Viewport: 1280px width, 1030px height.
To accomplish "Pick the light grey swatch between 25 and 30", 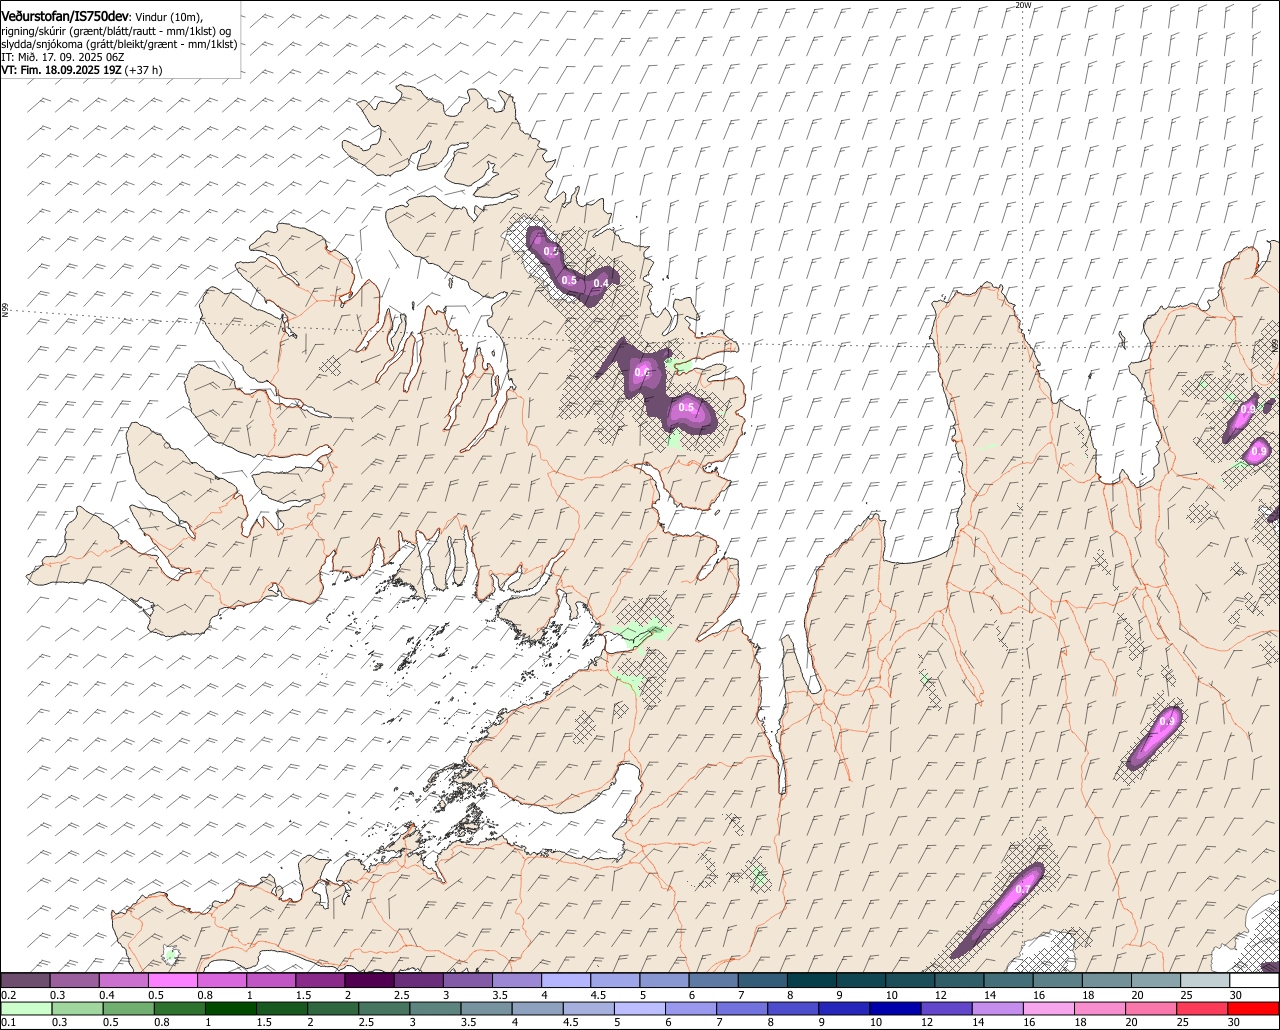I will (1203, 980).
